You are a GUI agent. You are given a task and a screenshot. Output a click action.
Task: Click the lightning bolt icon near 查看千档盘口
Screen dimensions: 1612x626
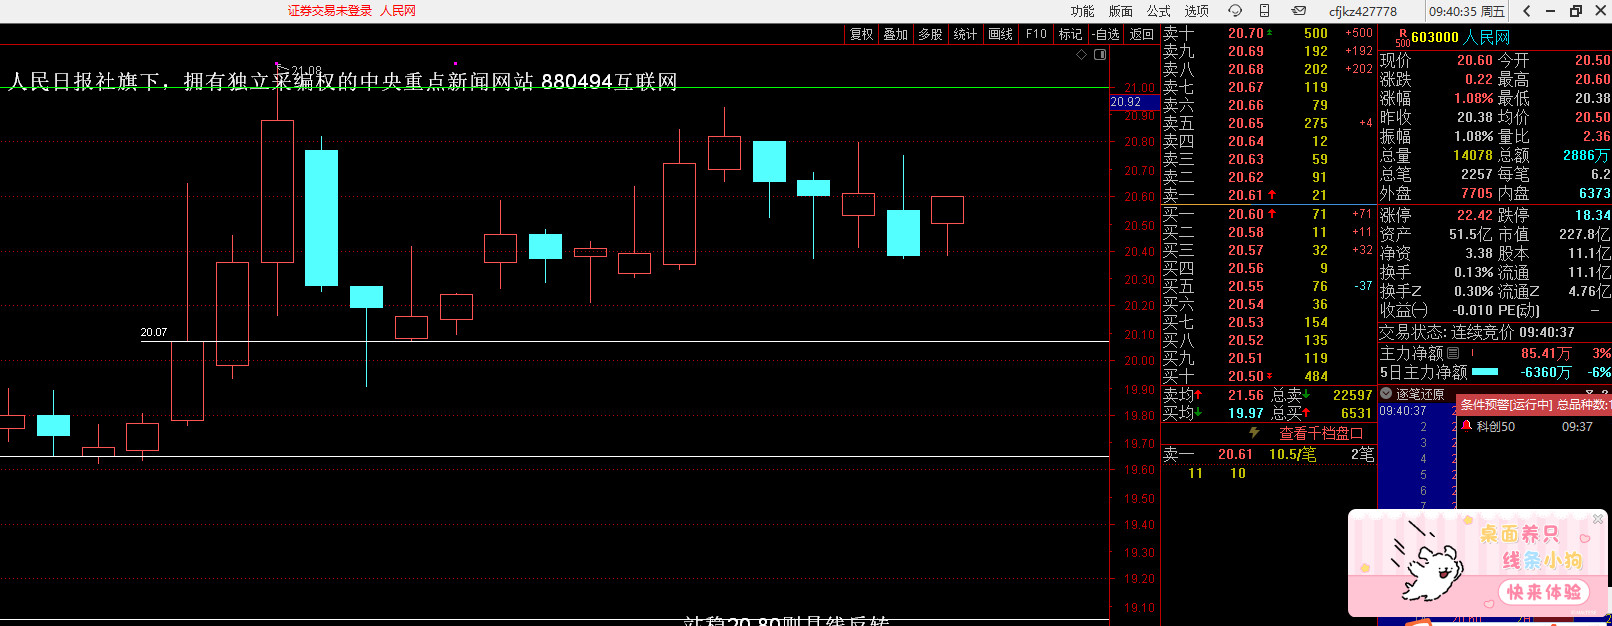pos(1254,433)
